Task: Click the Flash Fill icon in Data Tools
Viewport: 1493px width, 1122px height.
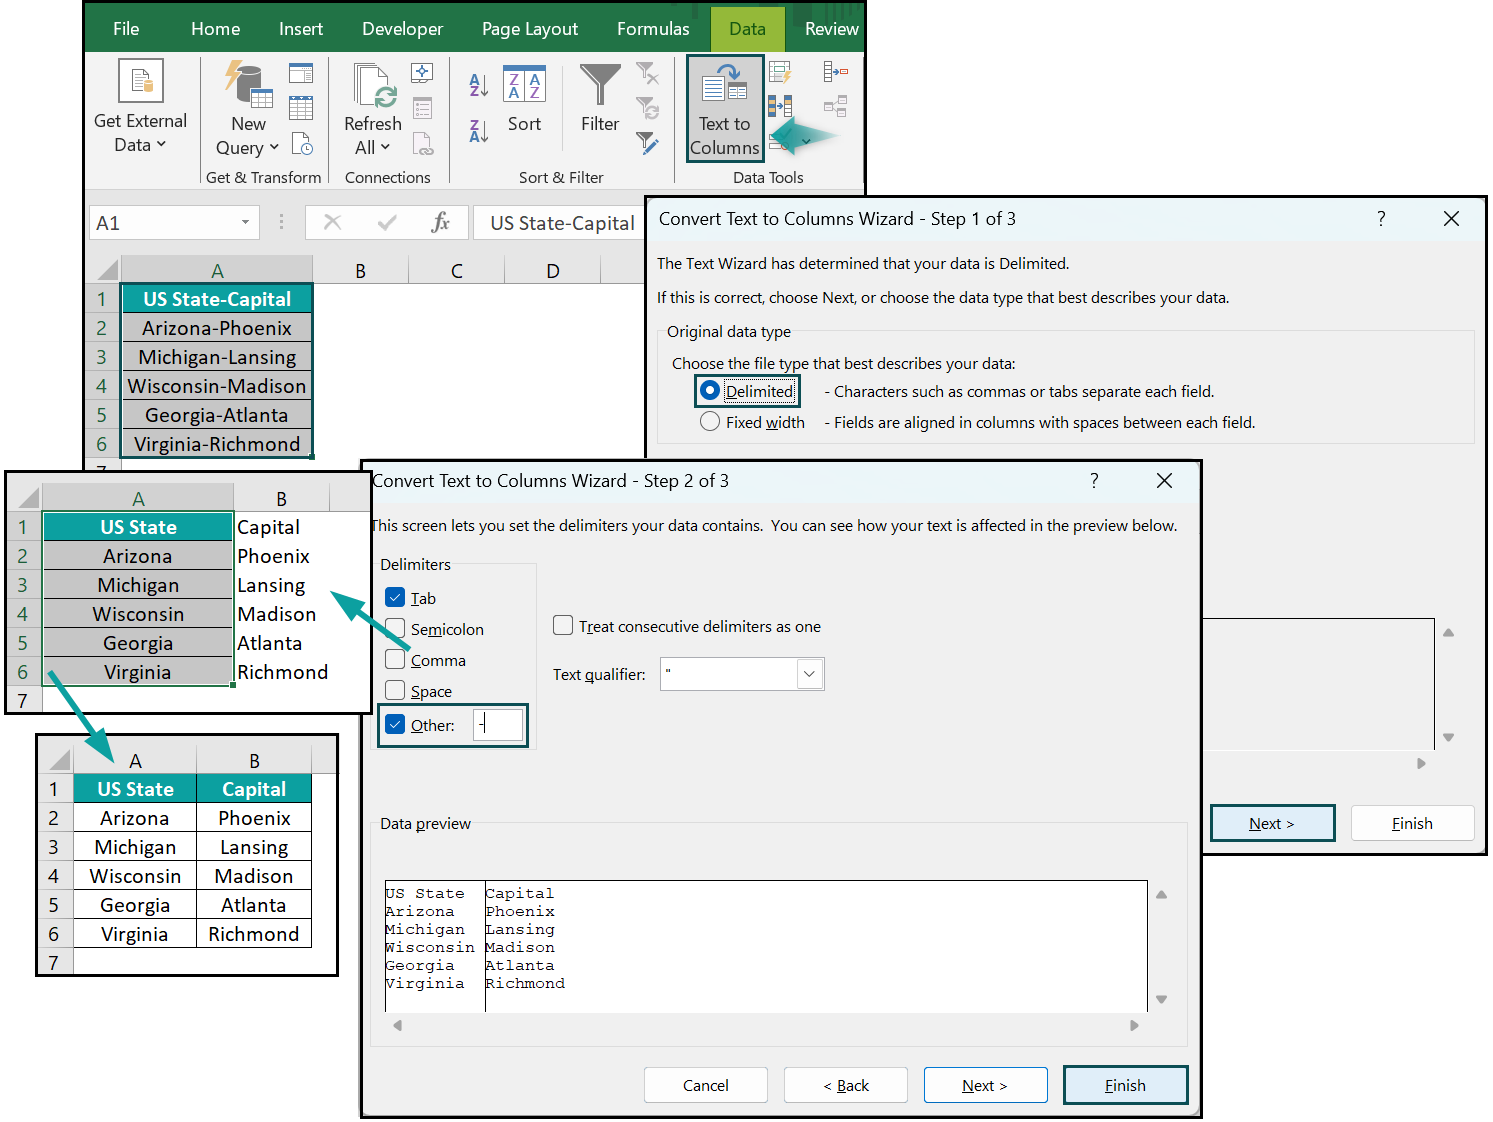Action: tap(780, 72)
